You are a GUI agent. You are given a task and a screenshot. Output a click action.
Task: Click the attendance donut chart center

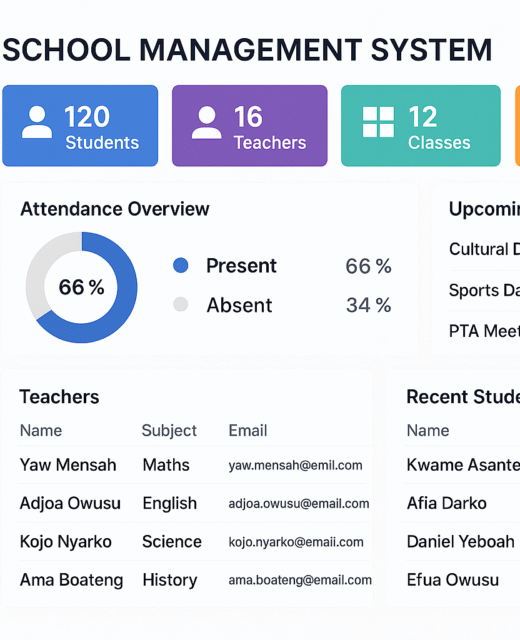coord(82,287)
